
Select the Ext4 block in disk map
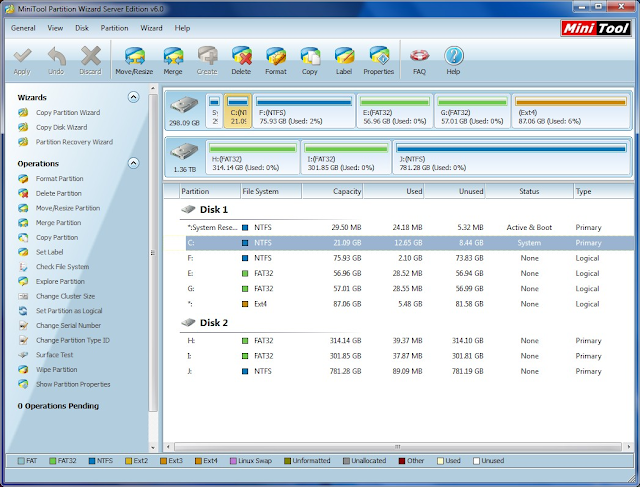click(571, 111)
